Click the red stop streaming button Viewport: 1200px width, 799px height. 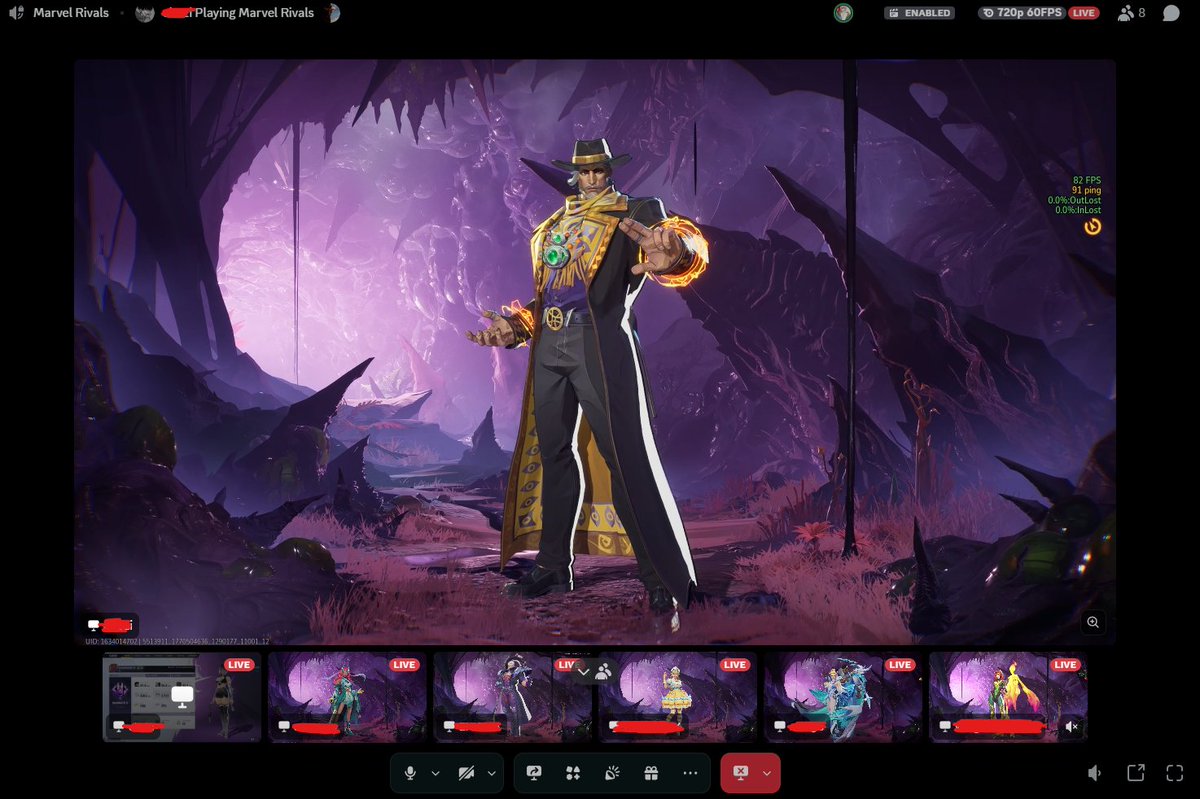point(740,772)
